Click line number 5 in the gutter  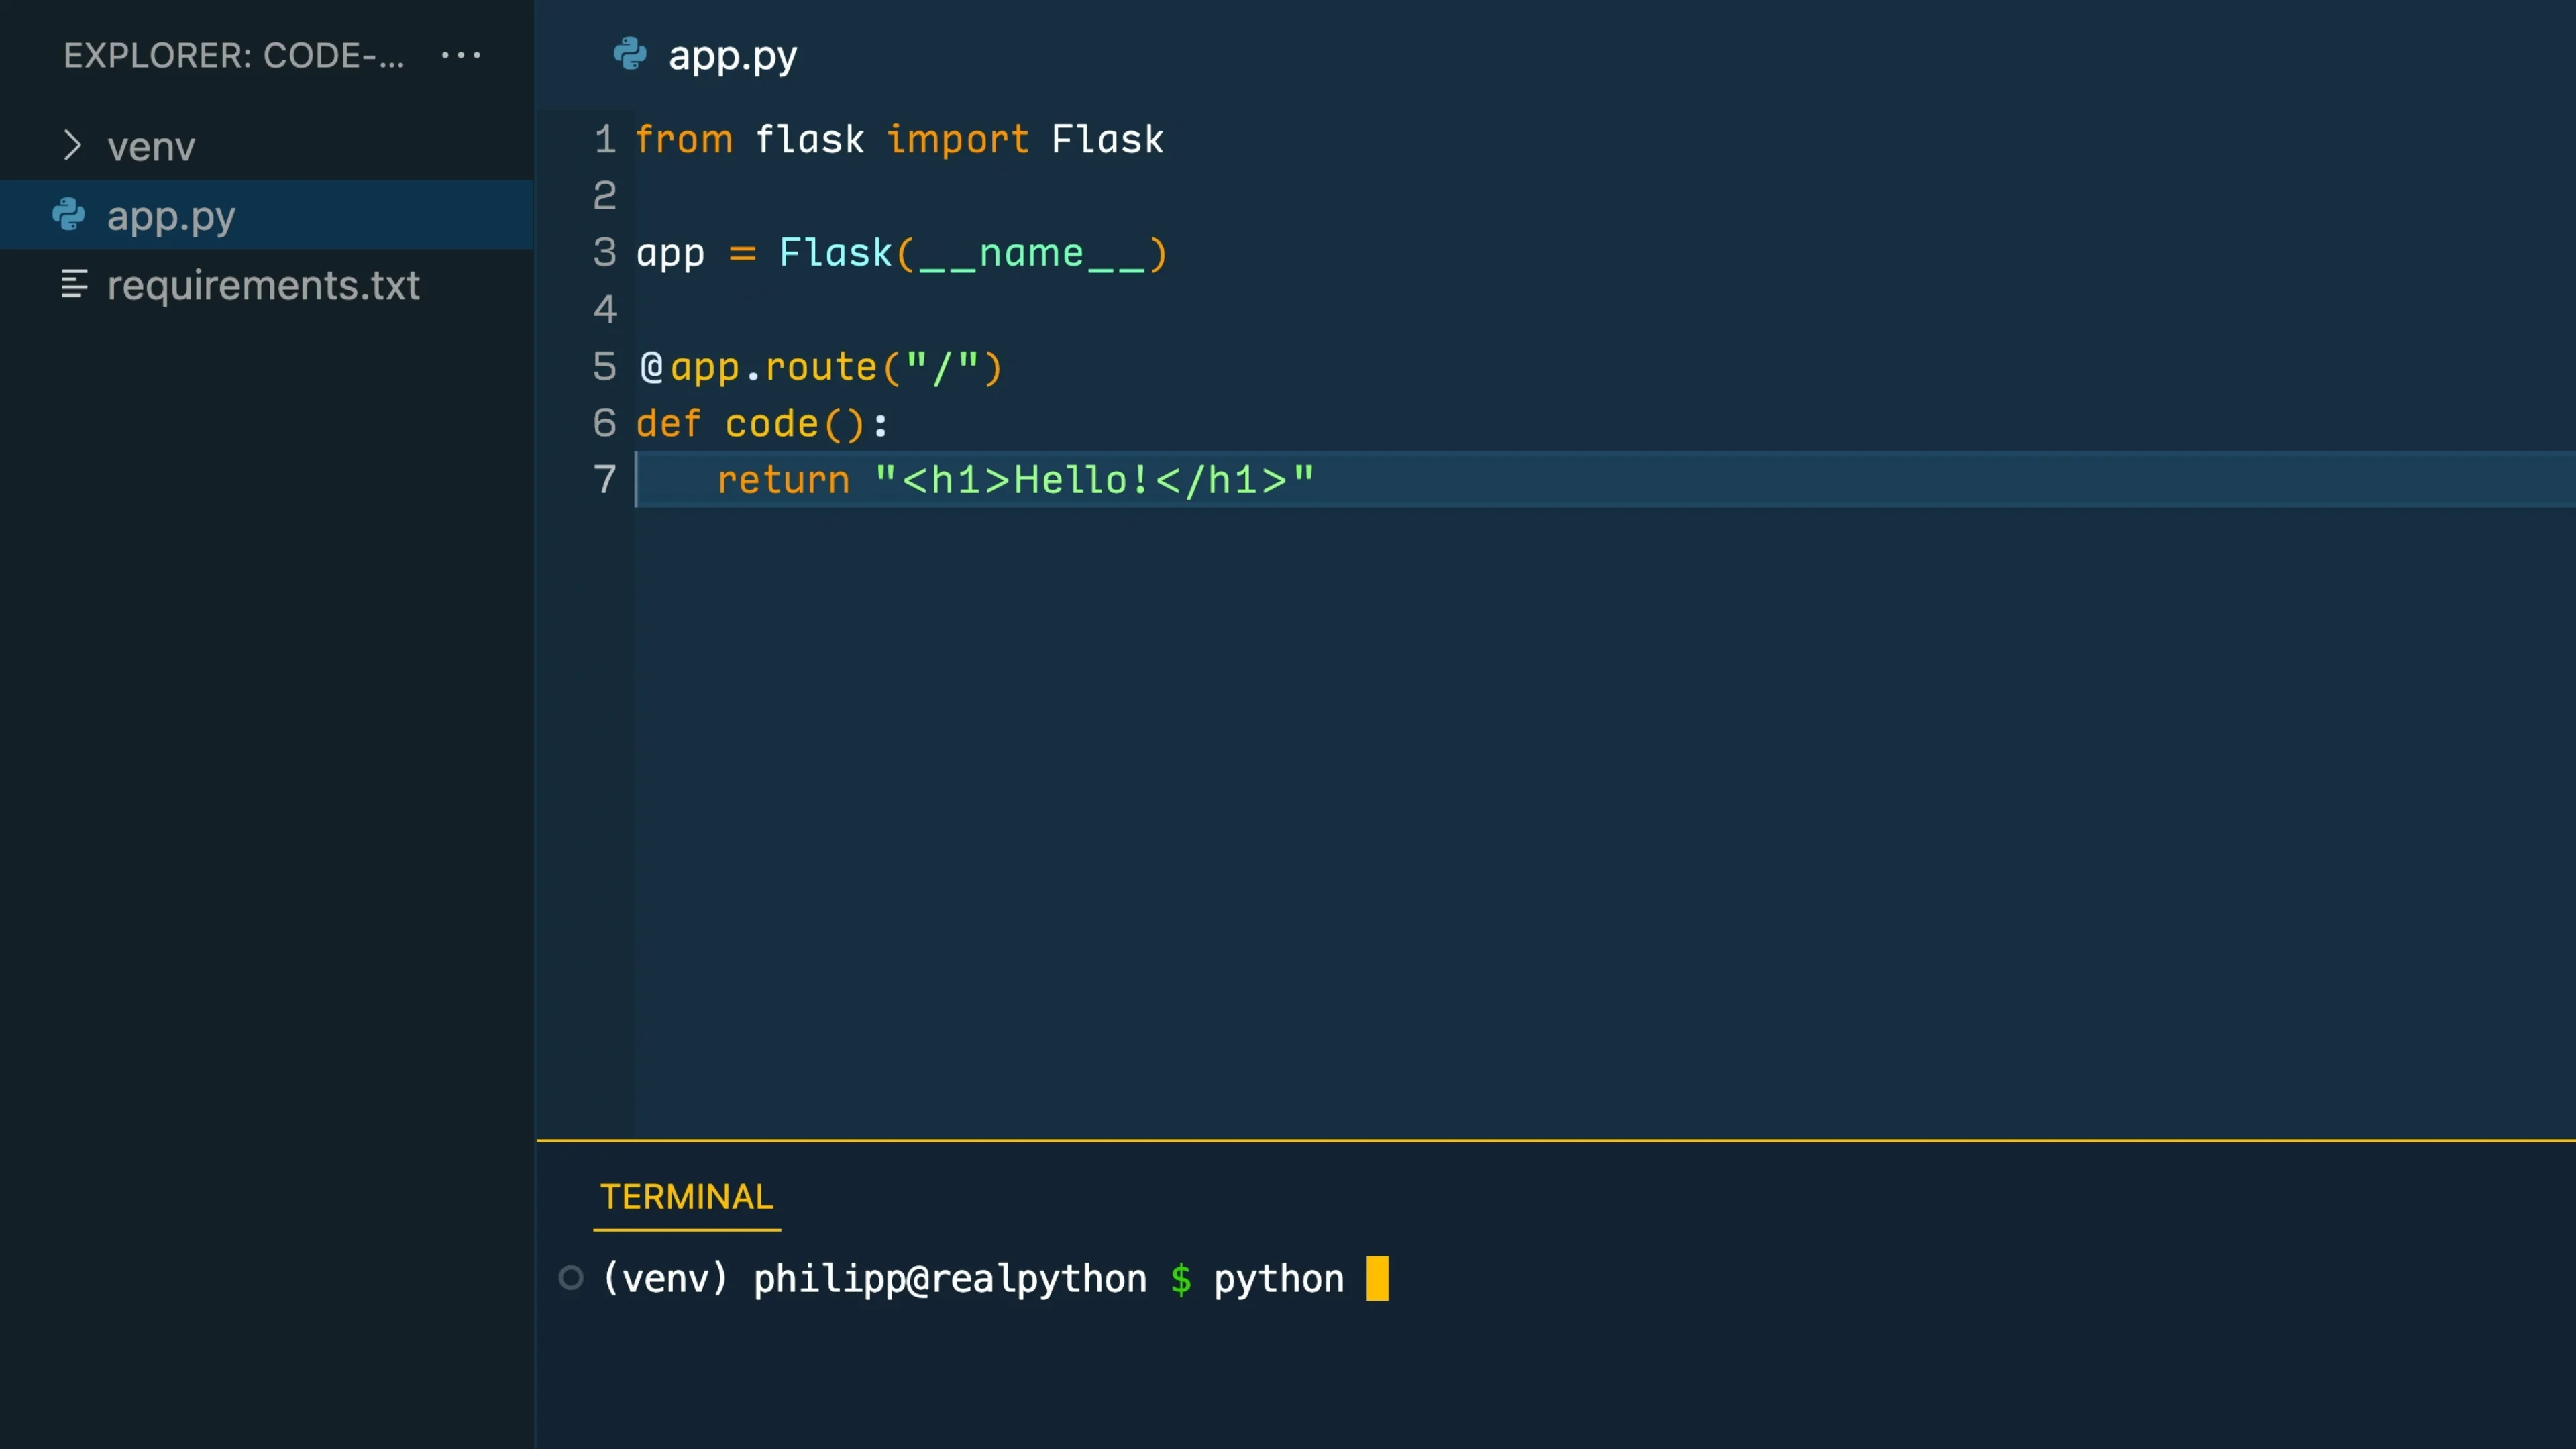[604, 367]
